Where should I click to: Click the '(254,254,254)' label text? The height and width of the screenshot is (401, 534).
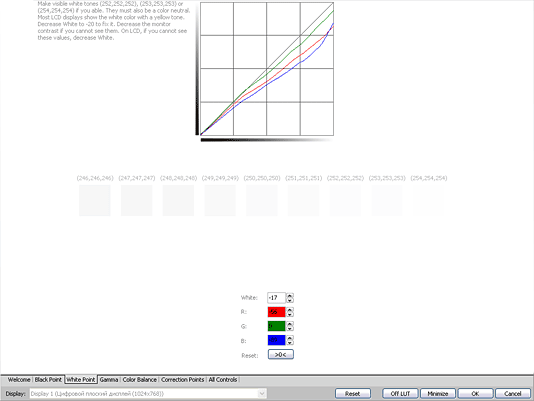pos(429,178)
